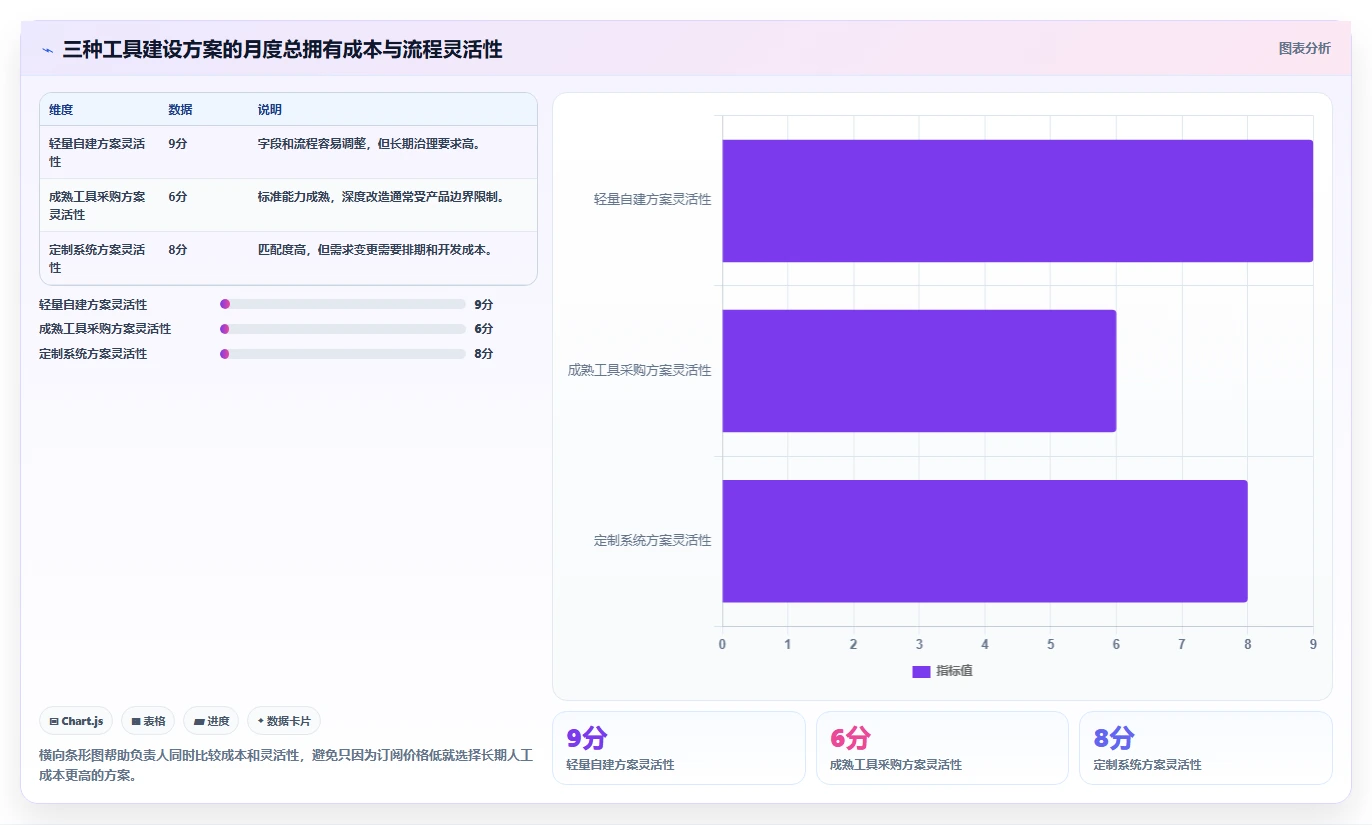Click y-axis label 定制系统方案灵活性
The width and height of the screenshot is (1372, 825).
tap(653, 540)
